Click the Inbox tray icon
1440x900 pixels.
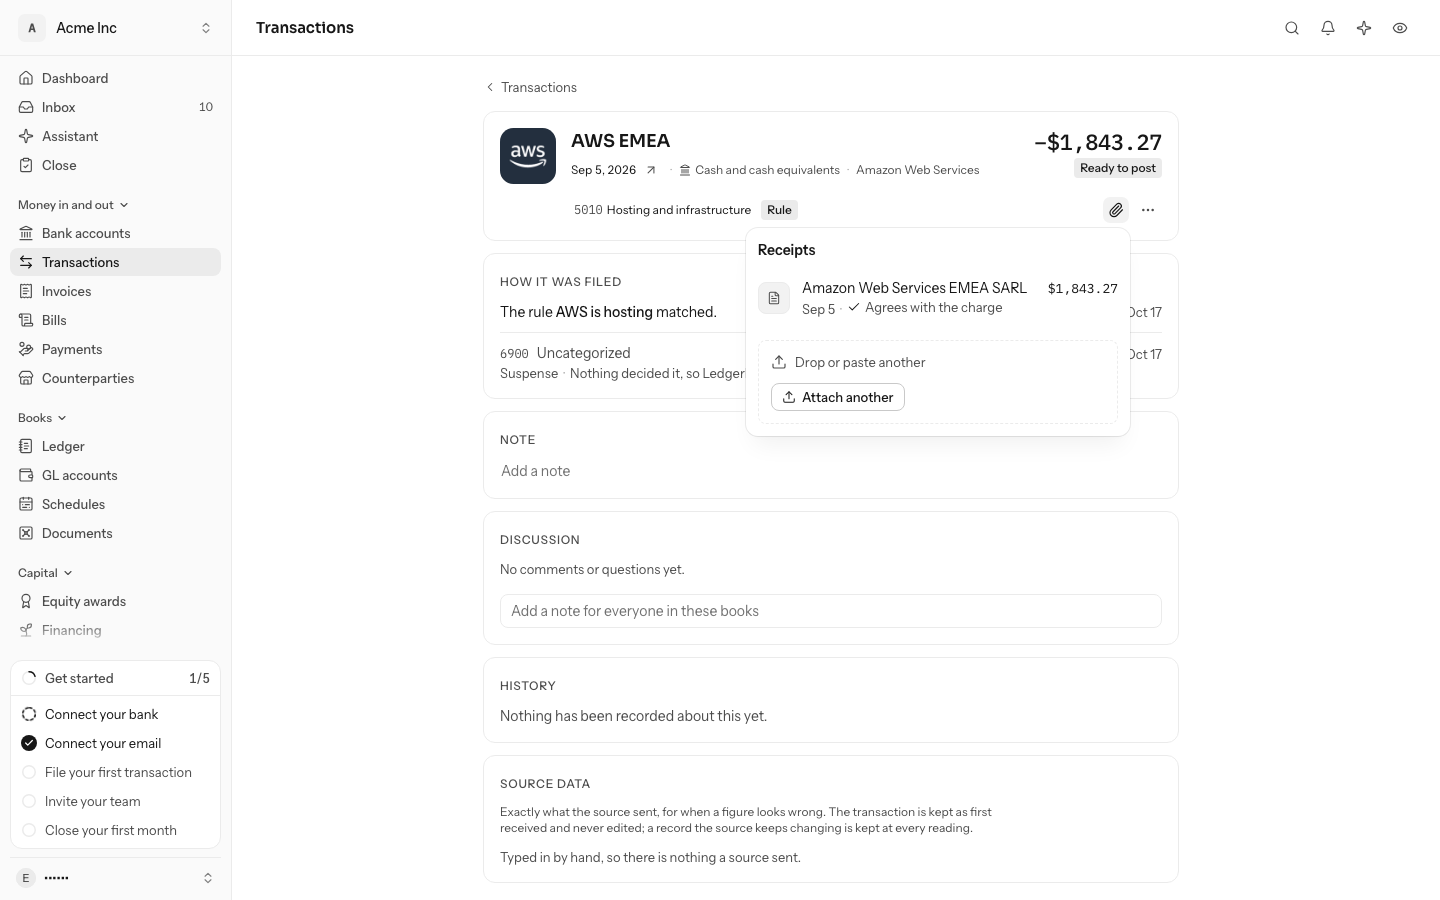(26, 107)
